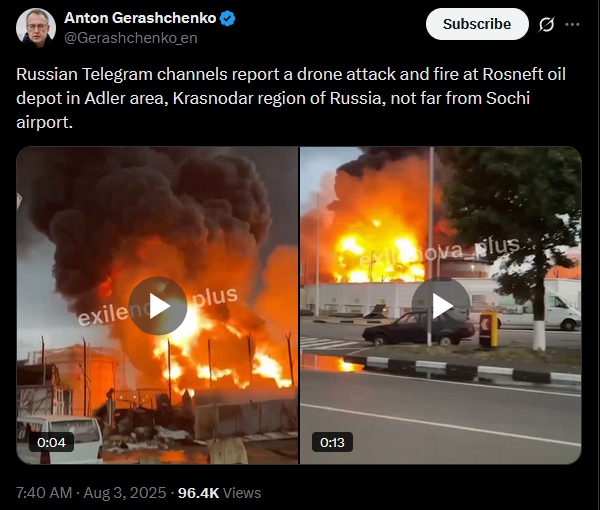Click the parked dark car in the right video
Viewport: 600px width, 510px height.
[x=419, y=329]
